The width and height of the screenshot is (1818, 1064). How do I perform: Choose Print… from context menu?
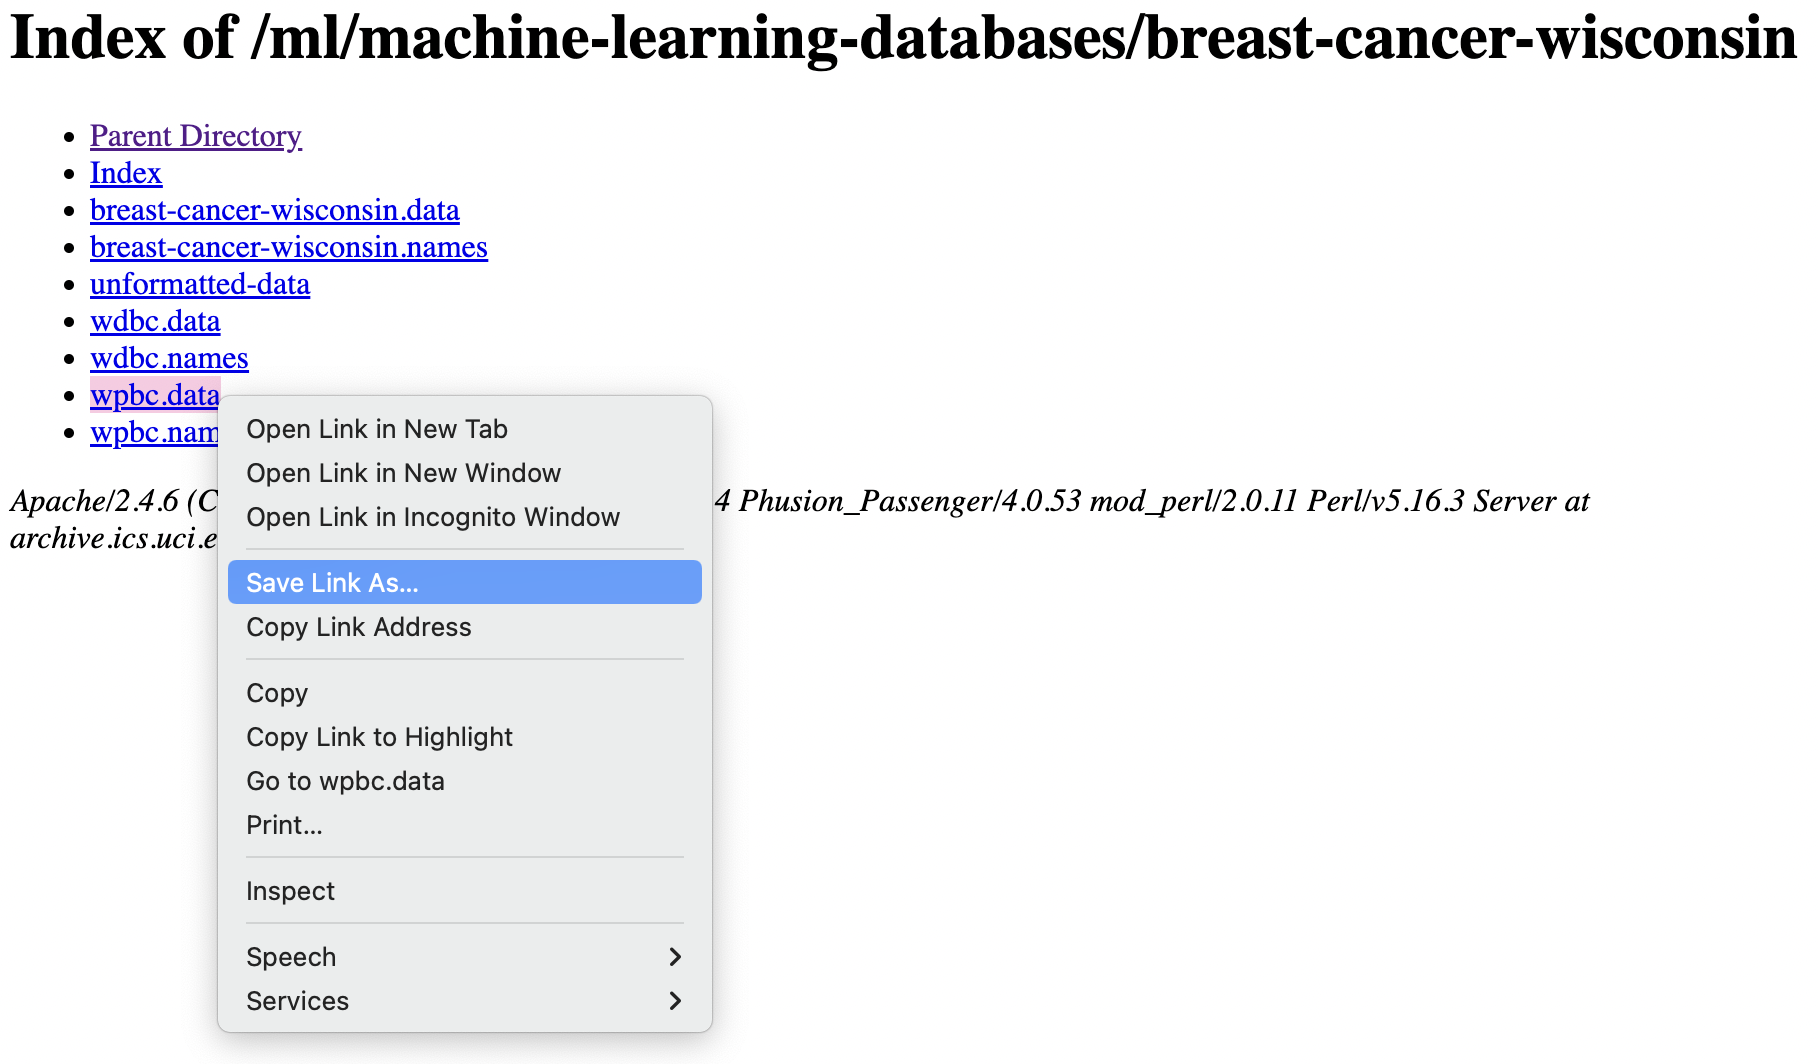click(465, 825)
